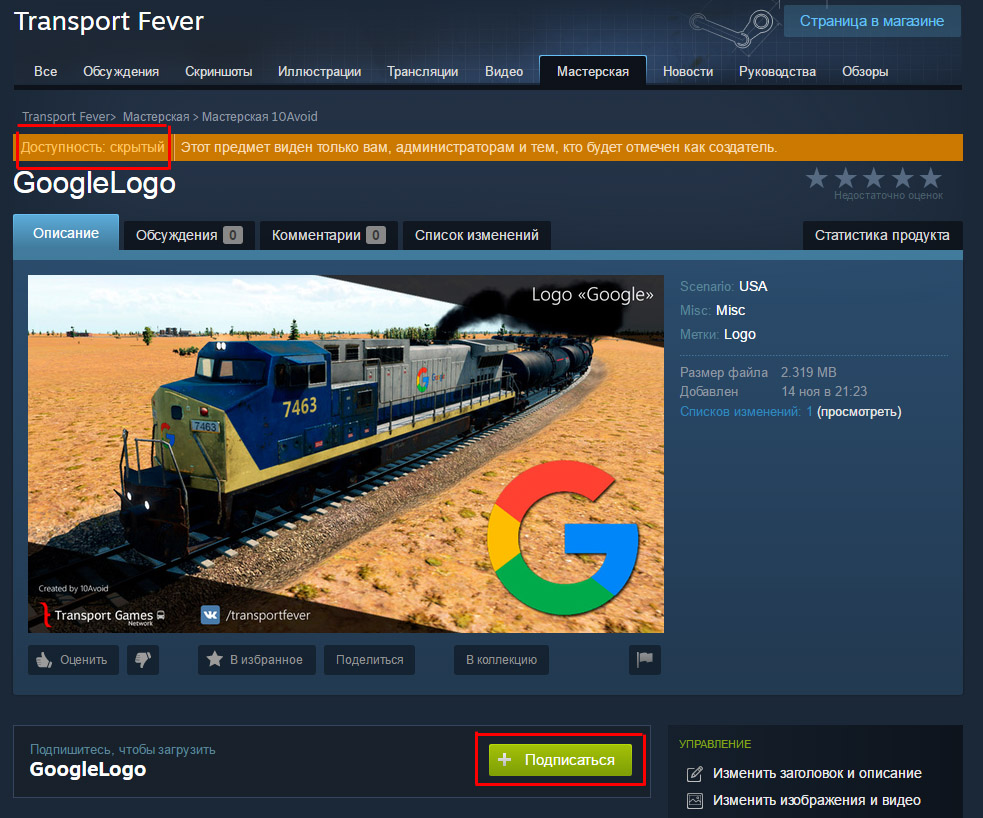Select the Описание item tab
983x818 pixels.
point(66,233)
